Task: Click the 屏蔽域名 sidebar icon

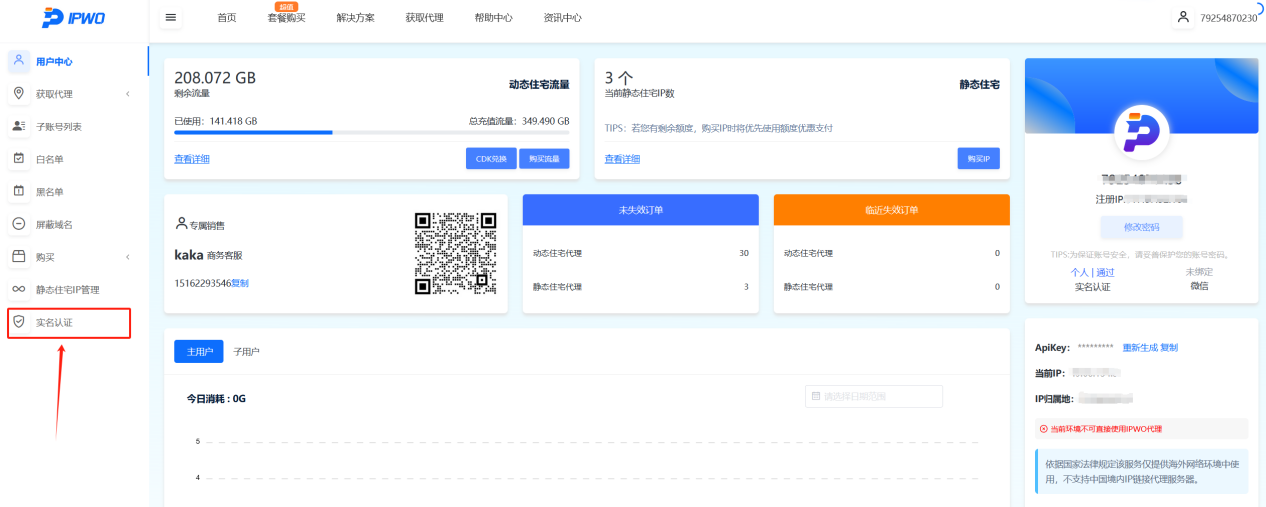Action: 18,224
